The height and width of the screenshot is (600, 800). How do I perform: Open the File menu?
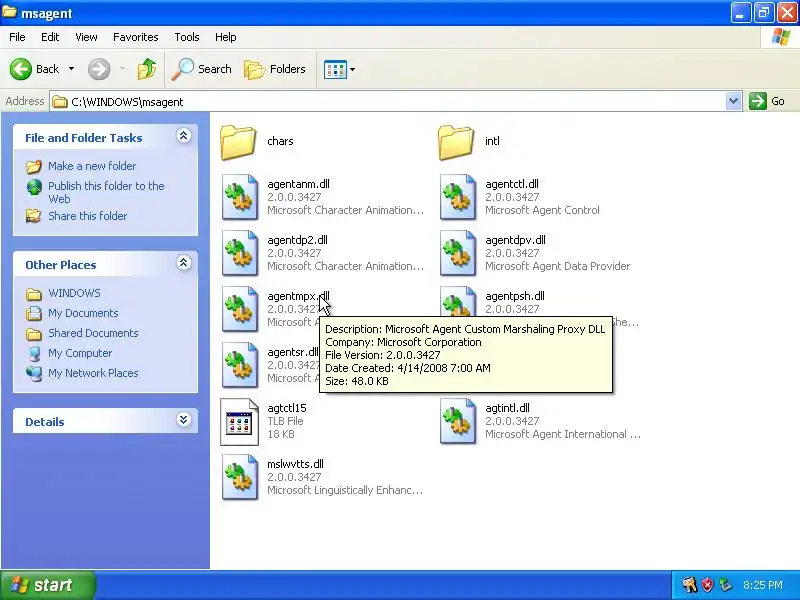(x=17, y=37)
